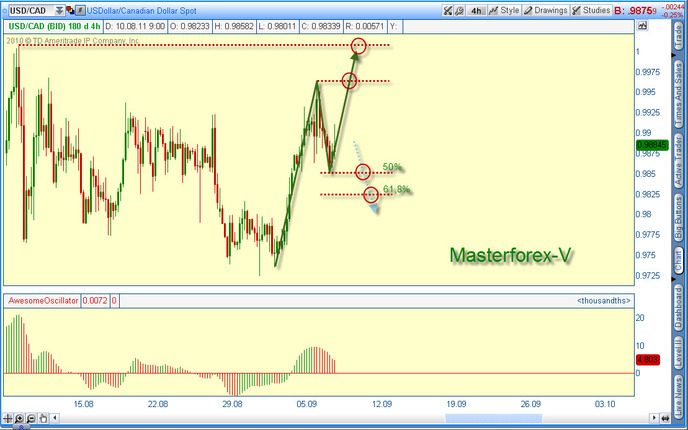Click the red 4.803 oscillator value marker

648,360
